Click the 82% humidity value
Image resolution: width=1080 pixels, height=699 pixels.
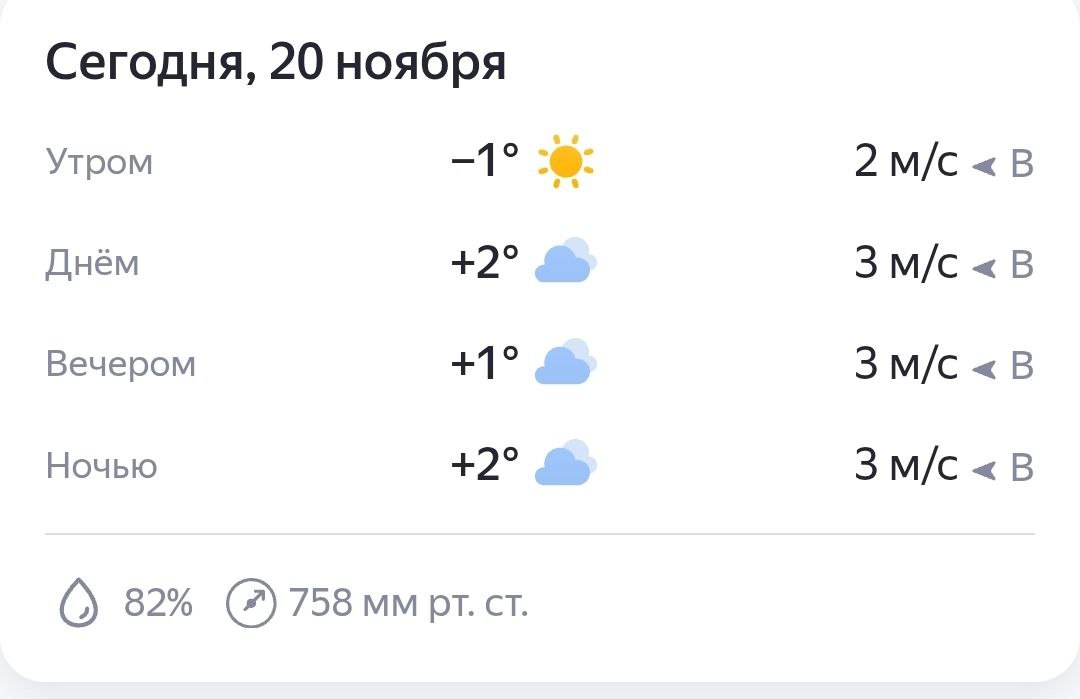[158, 604]
